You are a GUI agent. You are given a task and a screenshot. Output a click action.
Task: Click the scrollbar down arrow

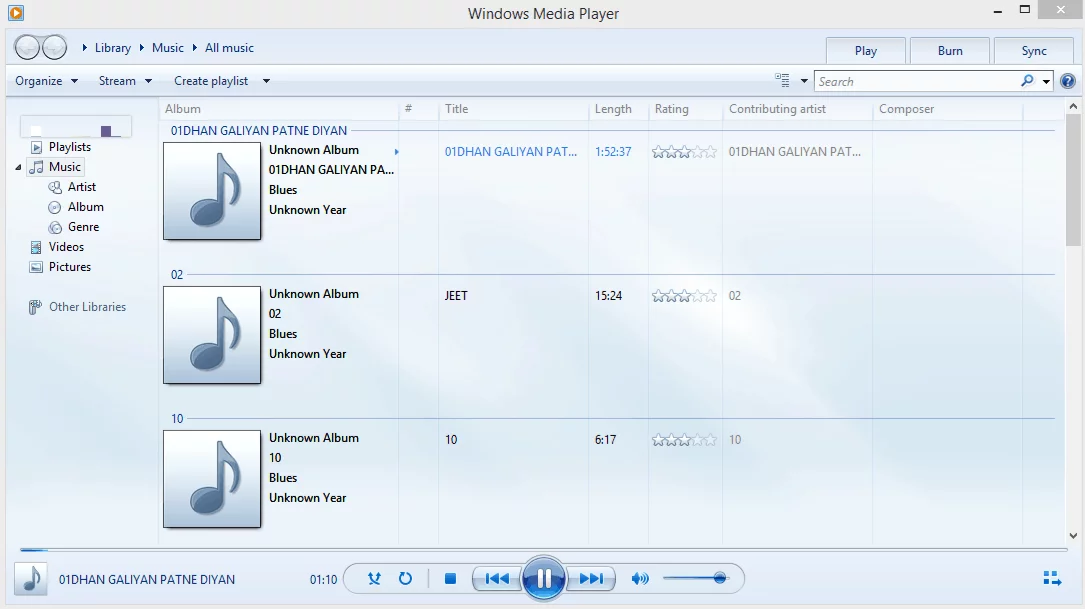pyautogui.click(x=1073, y=536)
